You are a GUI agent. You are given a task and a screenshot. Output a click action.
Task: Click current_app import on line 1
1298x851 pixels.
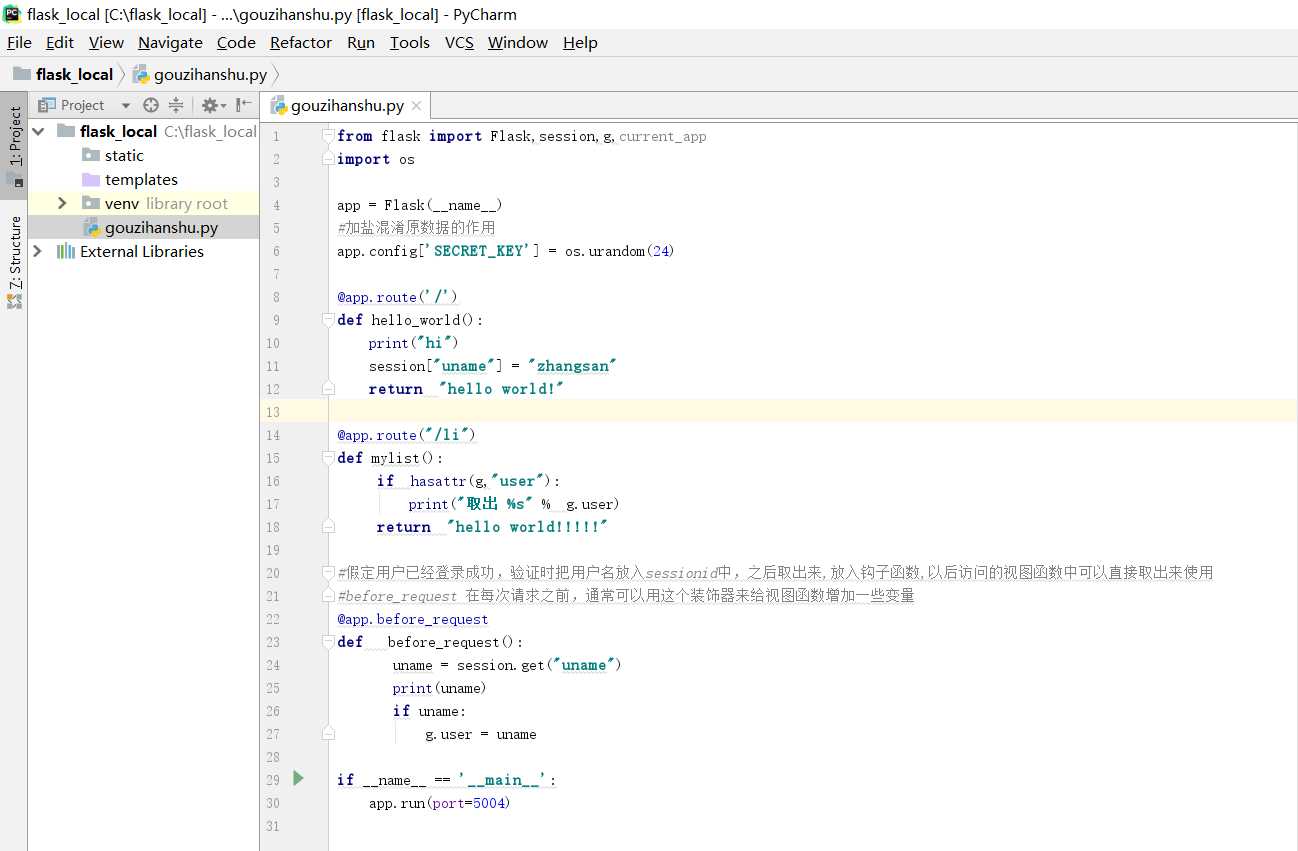[663, 135]
